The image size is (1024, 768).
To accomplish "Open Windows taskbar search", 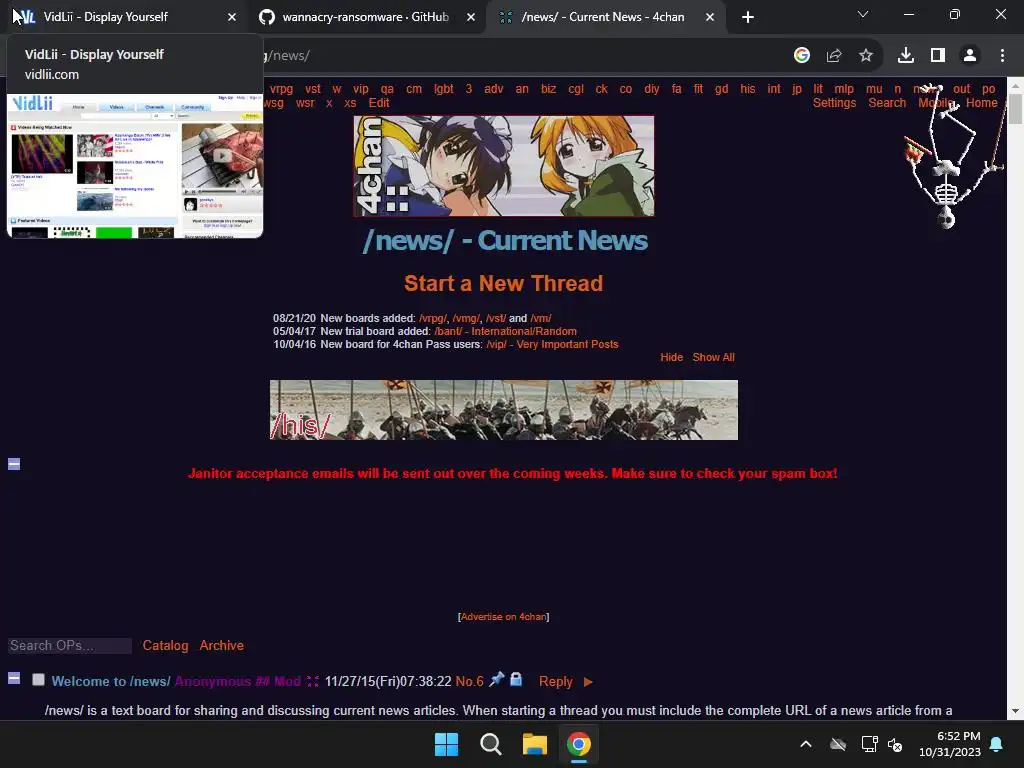I will (490, 744).
